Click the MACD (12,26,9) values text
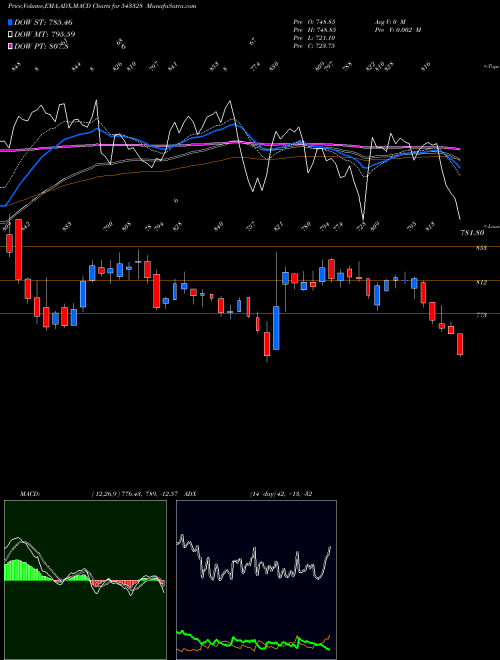The width and height of the screenshot is (500, 660). pyautogui.click(x=135, y=494)
